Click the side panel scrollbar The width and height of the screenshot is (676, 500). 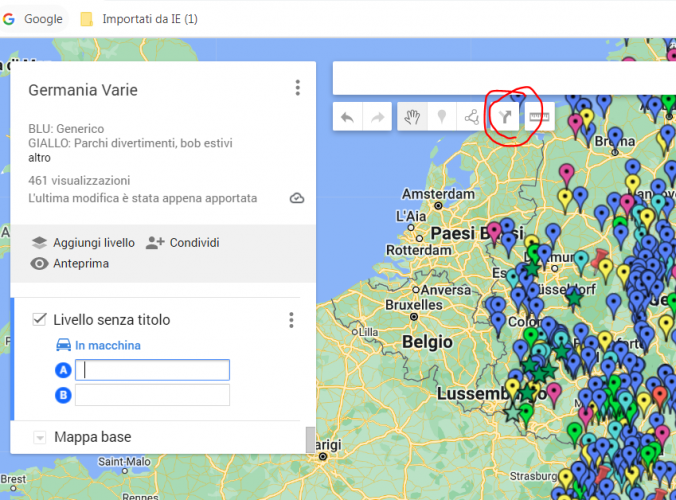[310, 439]
